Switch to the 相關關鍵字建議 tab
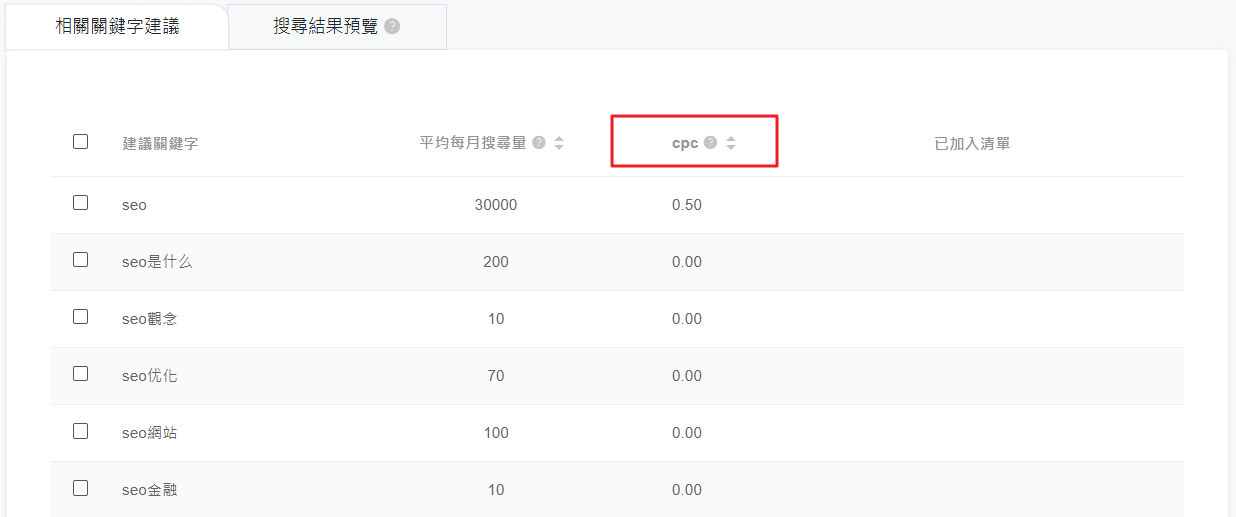Viewport: 1236px width, 517px height. click(117, 27)
